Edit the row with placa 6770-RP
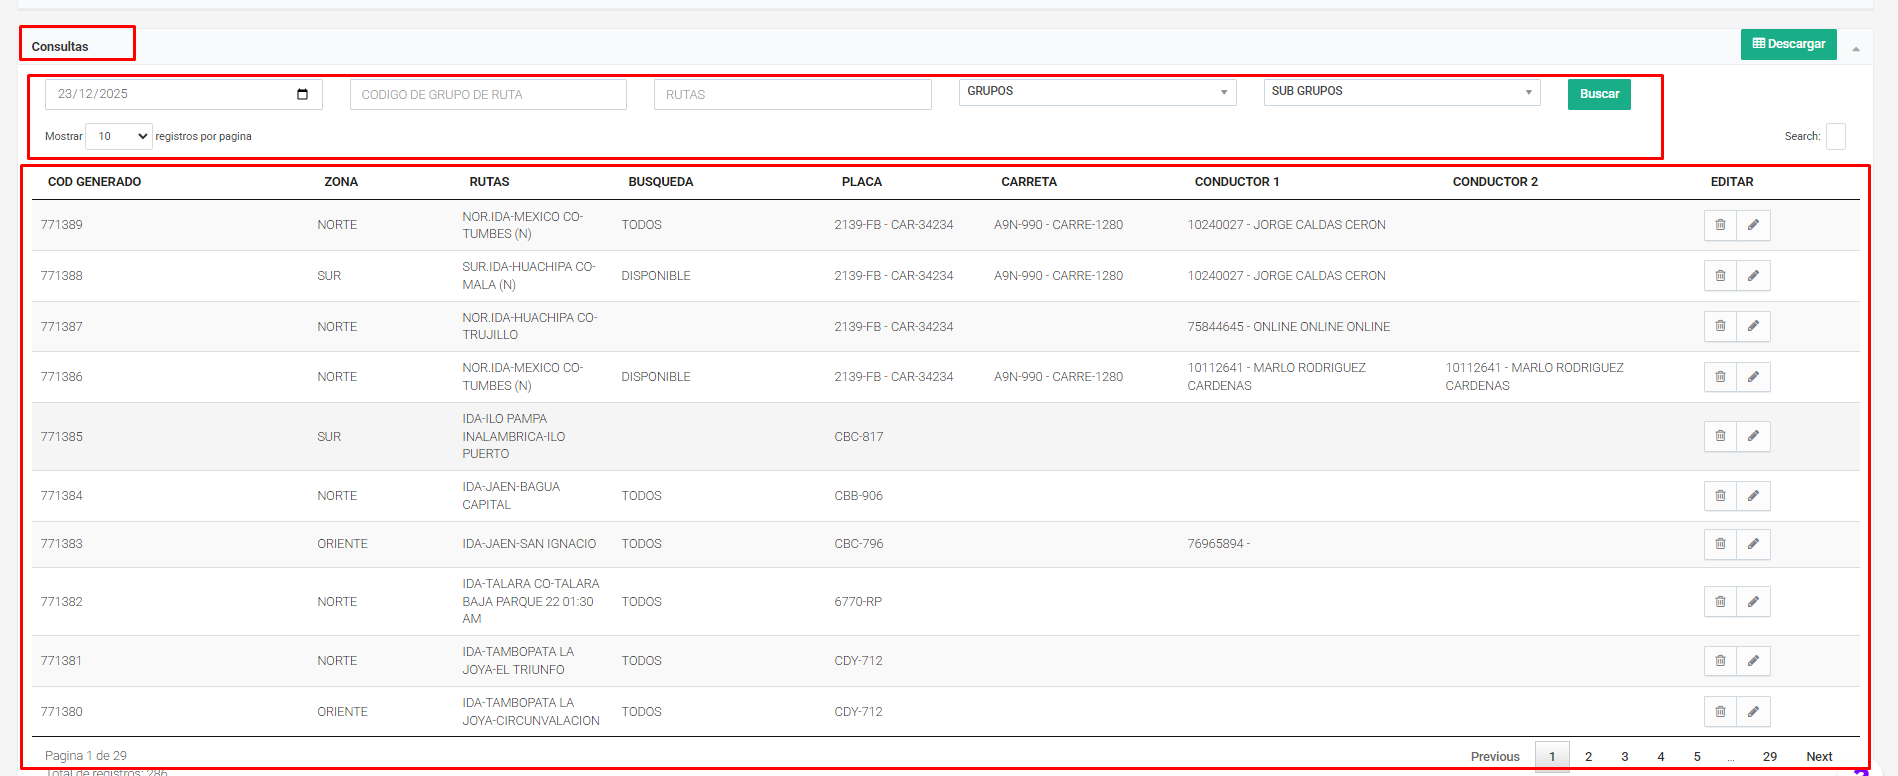Screen dimensions: 1898x776 point(1753,602)
